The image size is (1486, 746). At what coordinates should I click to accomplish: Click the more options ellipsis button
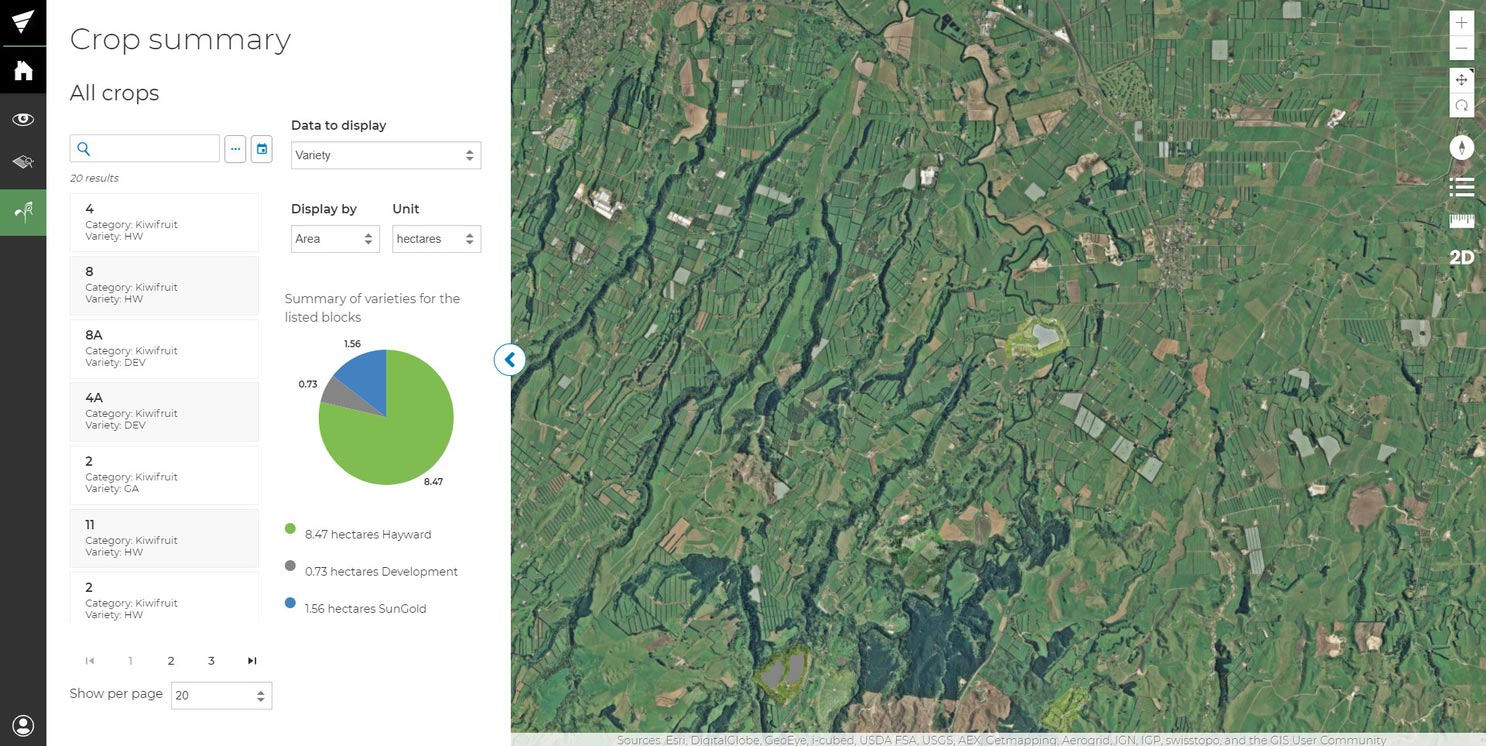[x=235, y=149]
